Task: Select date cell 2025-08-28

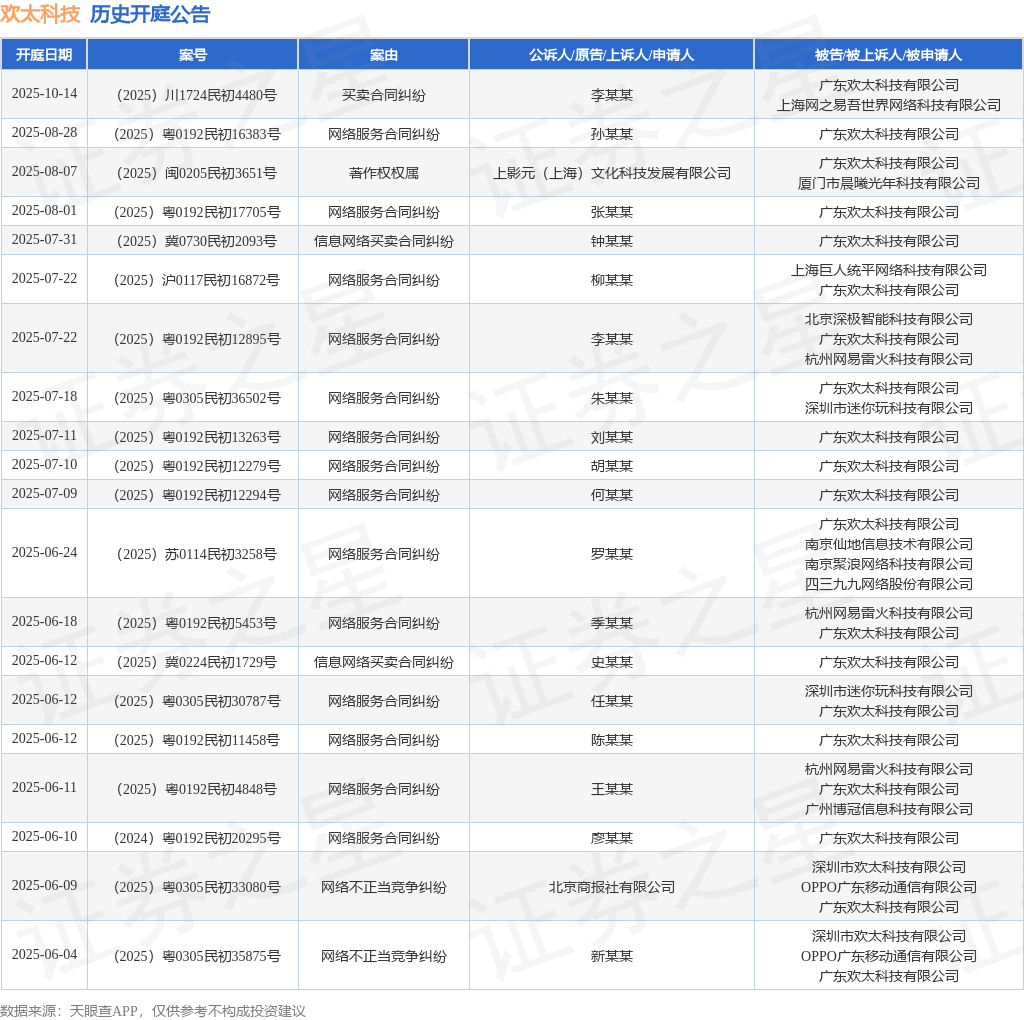Action: point(44,133)
